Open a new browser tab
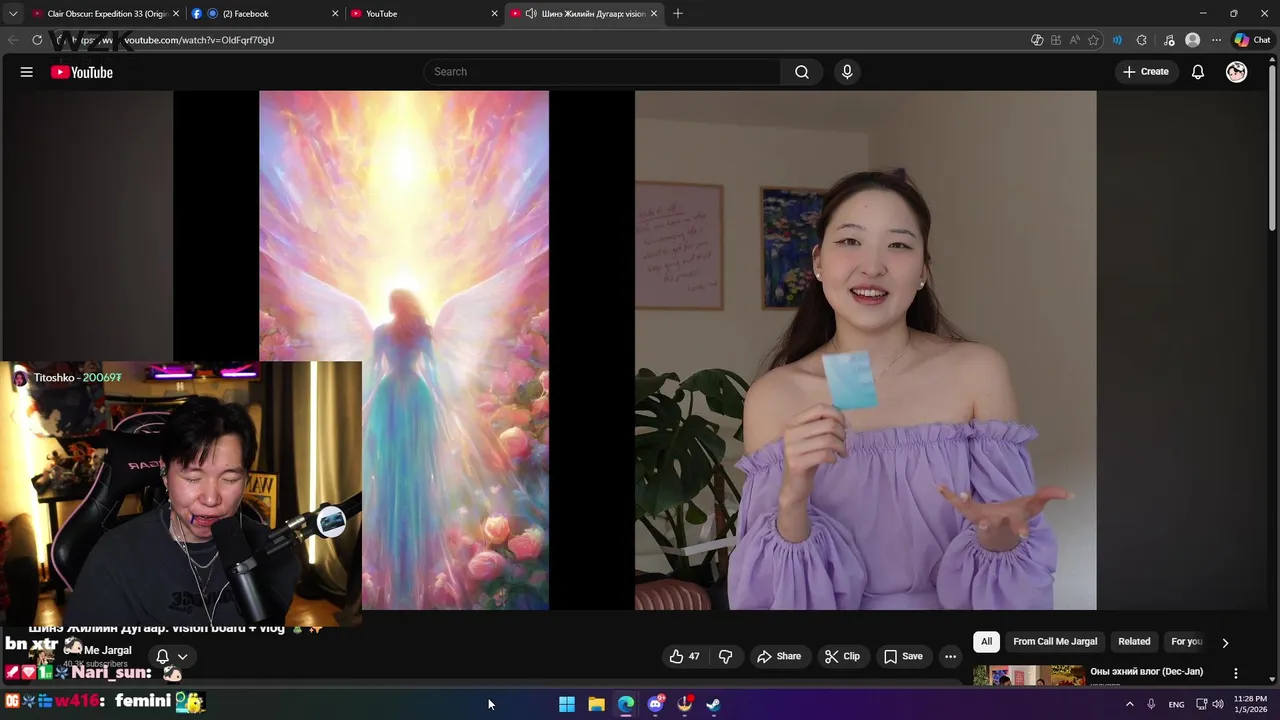 pos(678,14)
